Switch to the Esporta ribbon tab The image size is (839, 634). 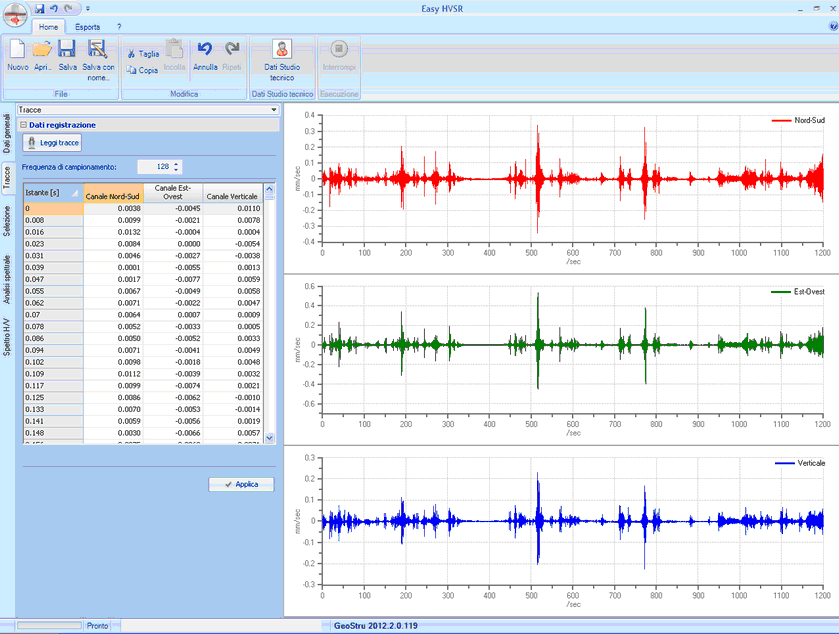[87, 27]
